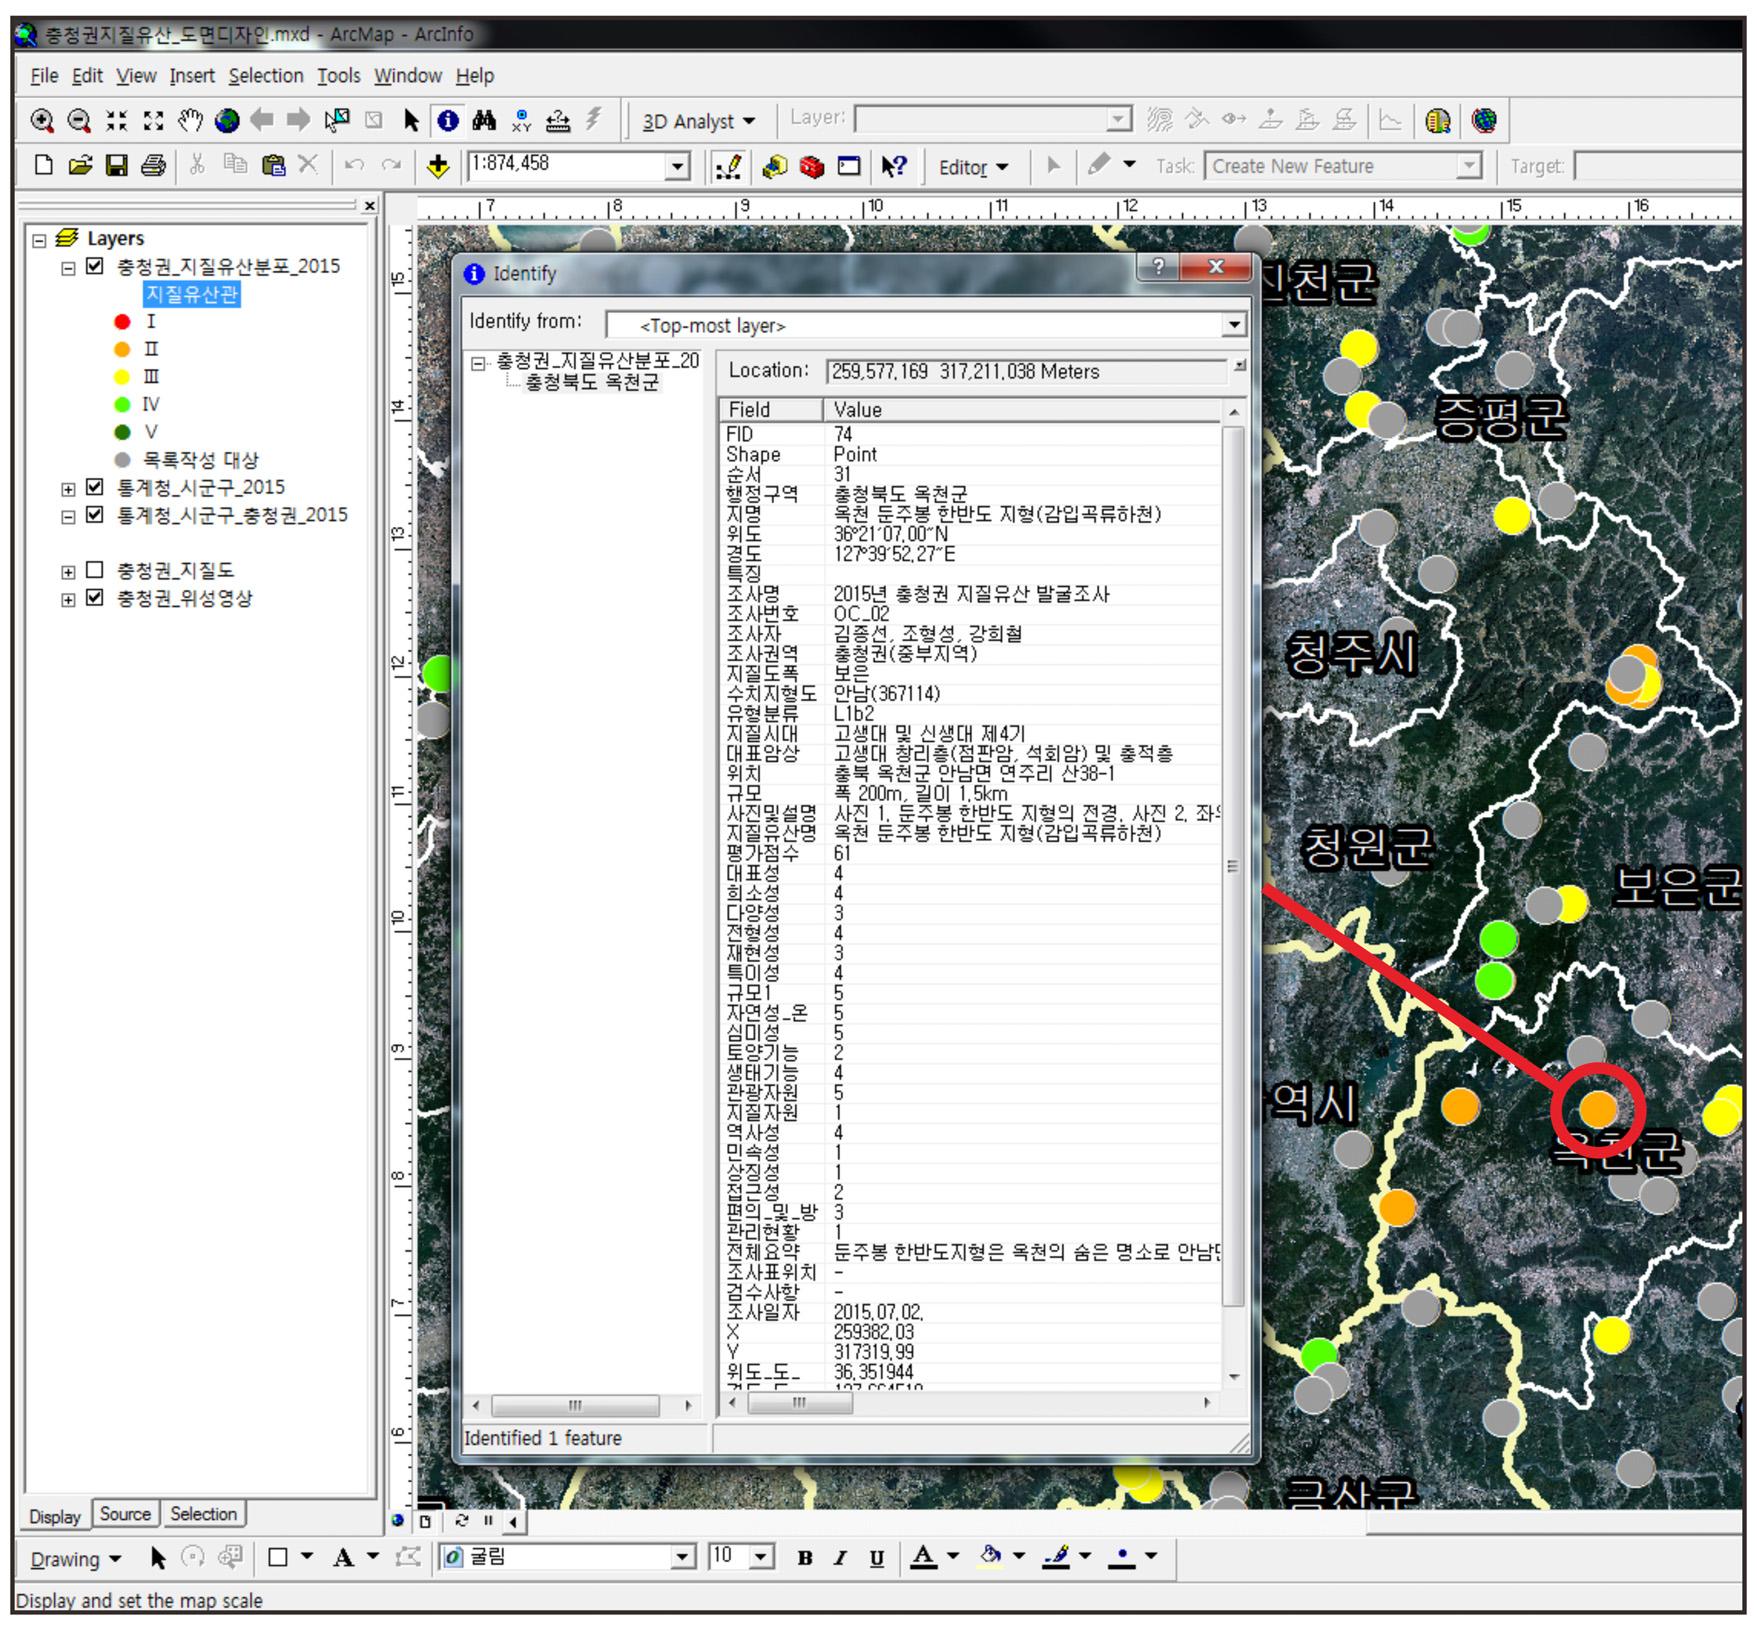Enable the 충청권_지질도 layer checkbox
1757x1630 pixels.
click(x=95, y=570)
